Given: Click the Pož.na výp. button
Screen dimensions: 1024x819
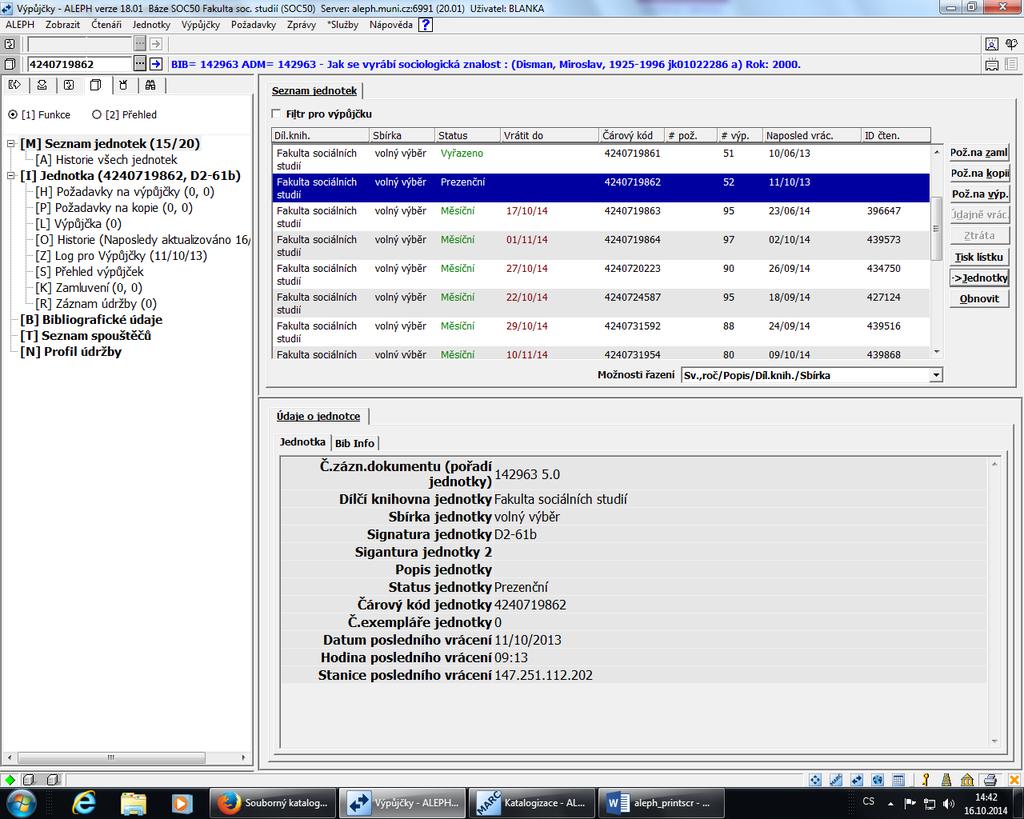Looking at the screenshot, I should coord(979,194).
